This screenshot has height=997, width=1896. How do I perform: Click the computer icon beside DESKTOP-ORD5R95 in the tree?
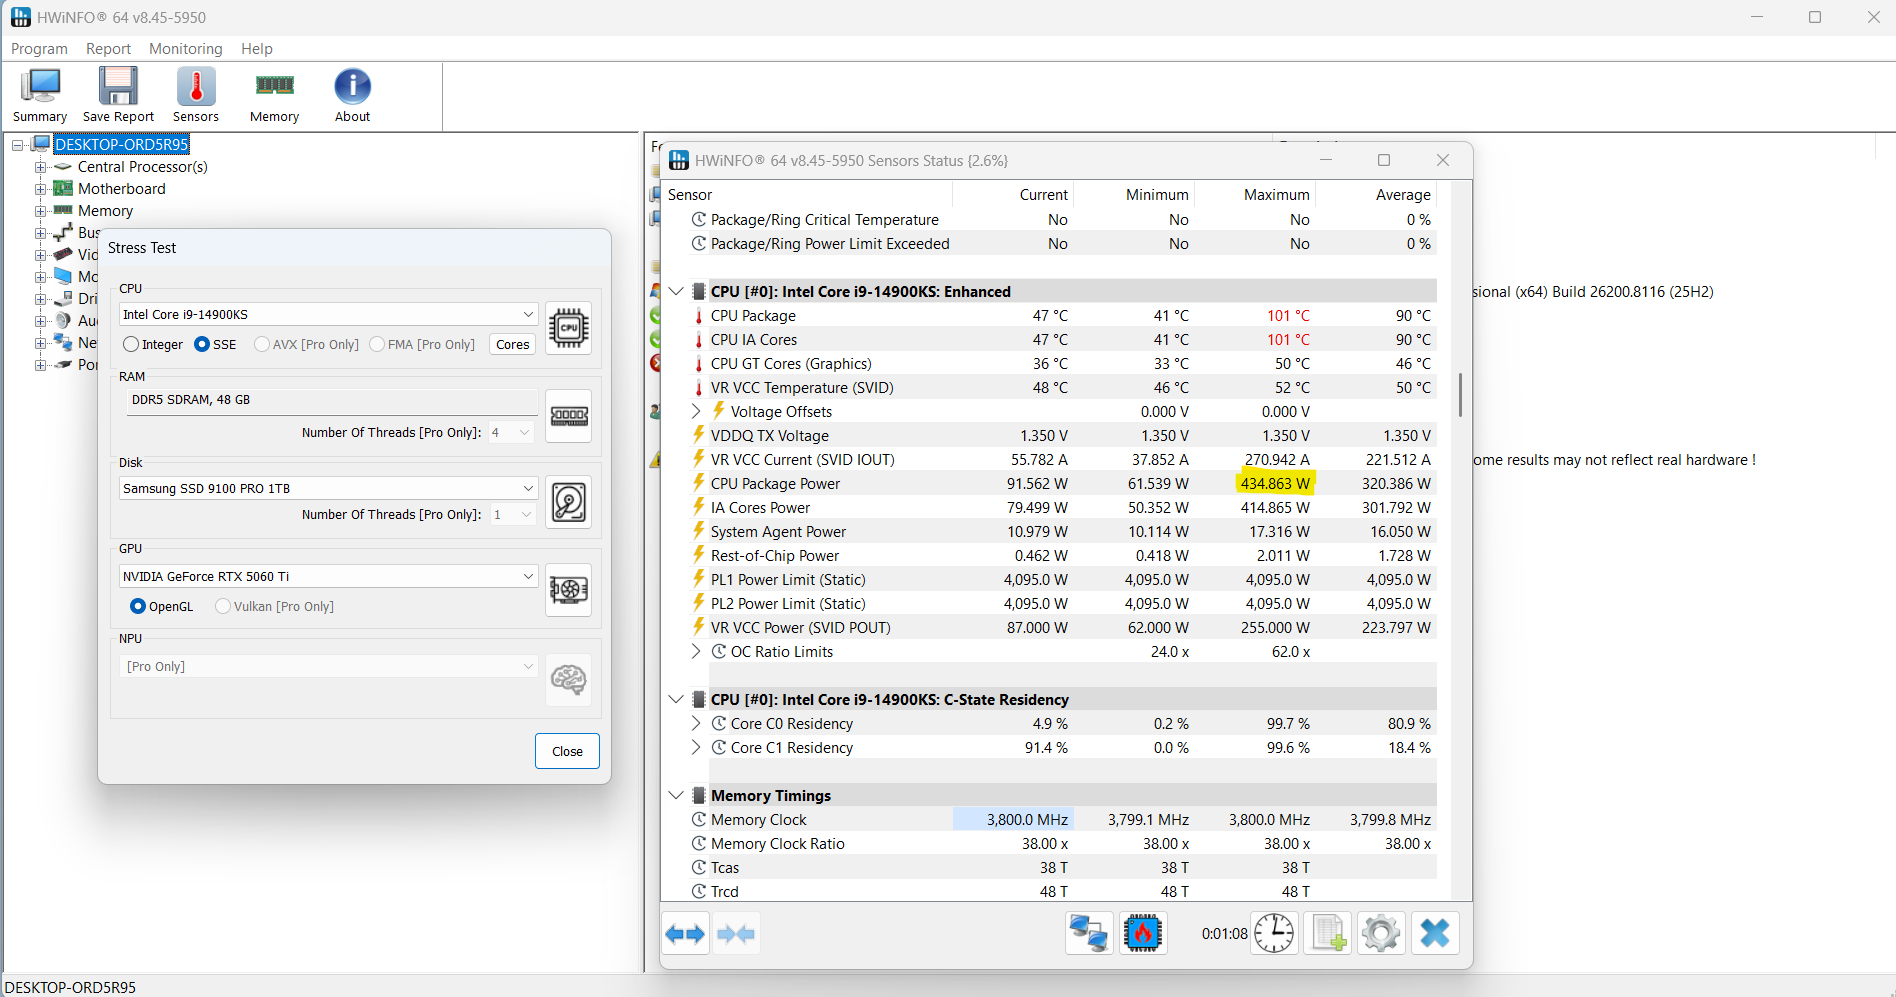pyautogui.click(x=41, y=144)
